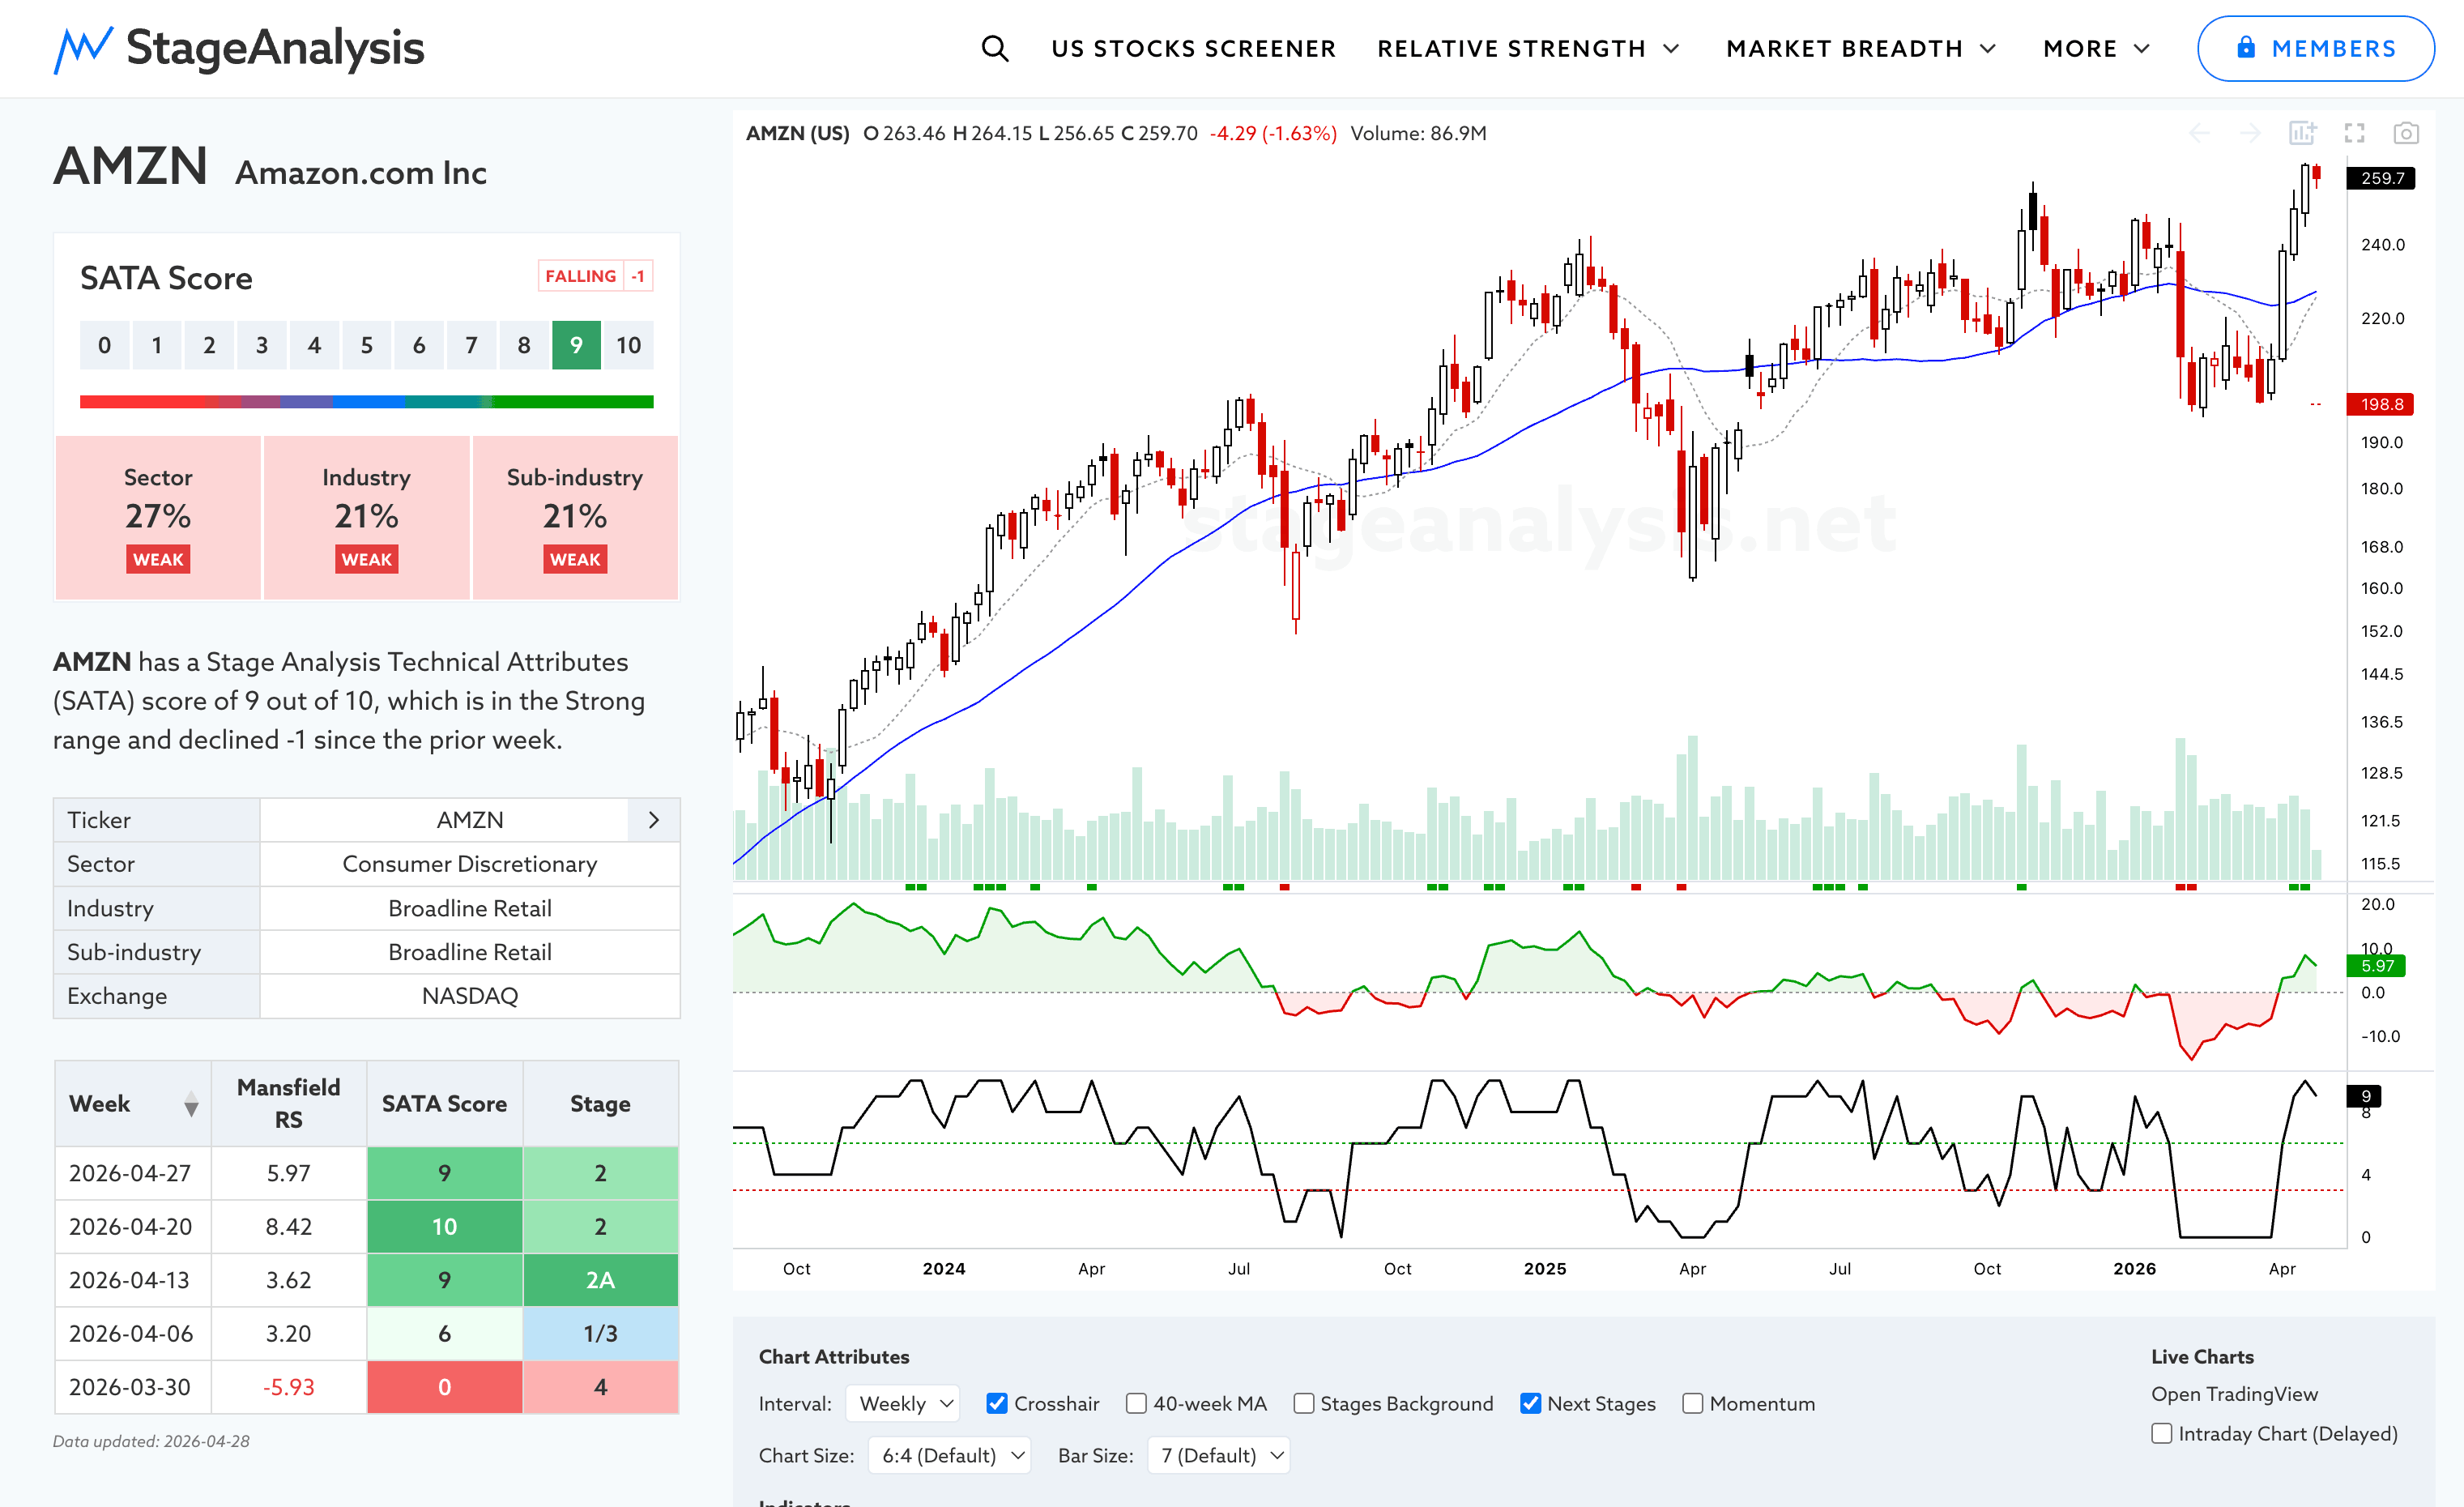Click the arrow beside AMZN ticker row
The height and width of the screenshot is (1507, 2464).
tap(654, 820)
